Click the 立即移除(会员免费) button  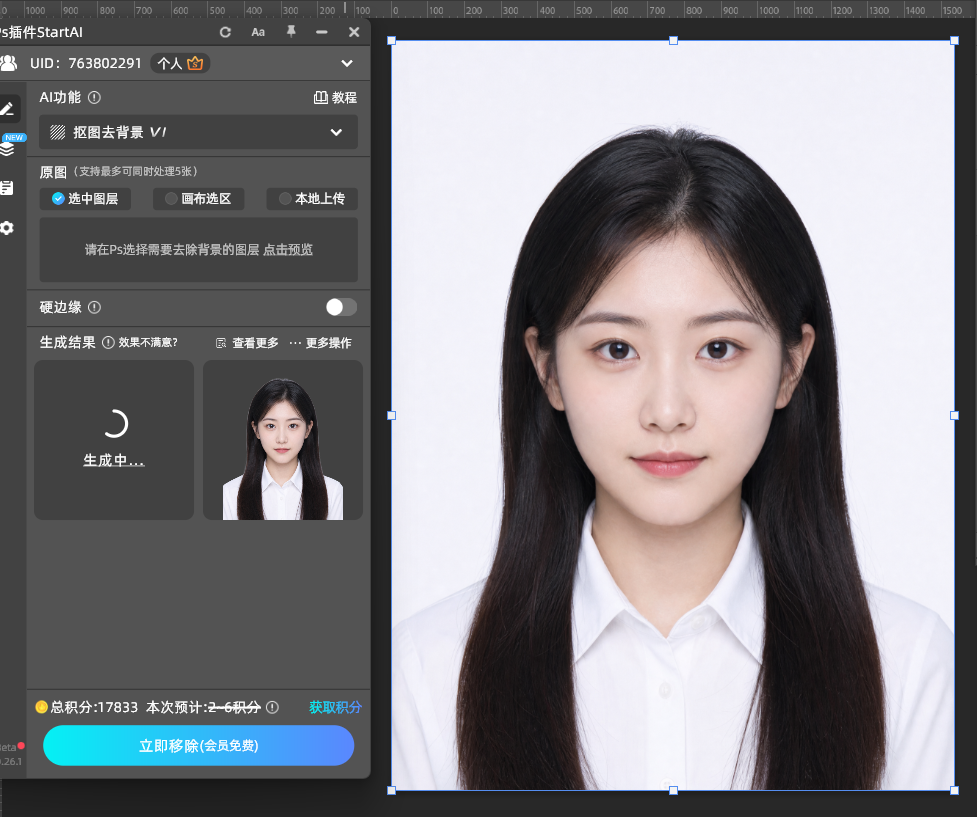point(199,745)
